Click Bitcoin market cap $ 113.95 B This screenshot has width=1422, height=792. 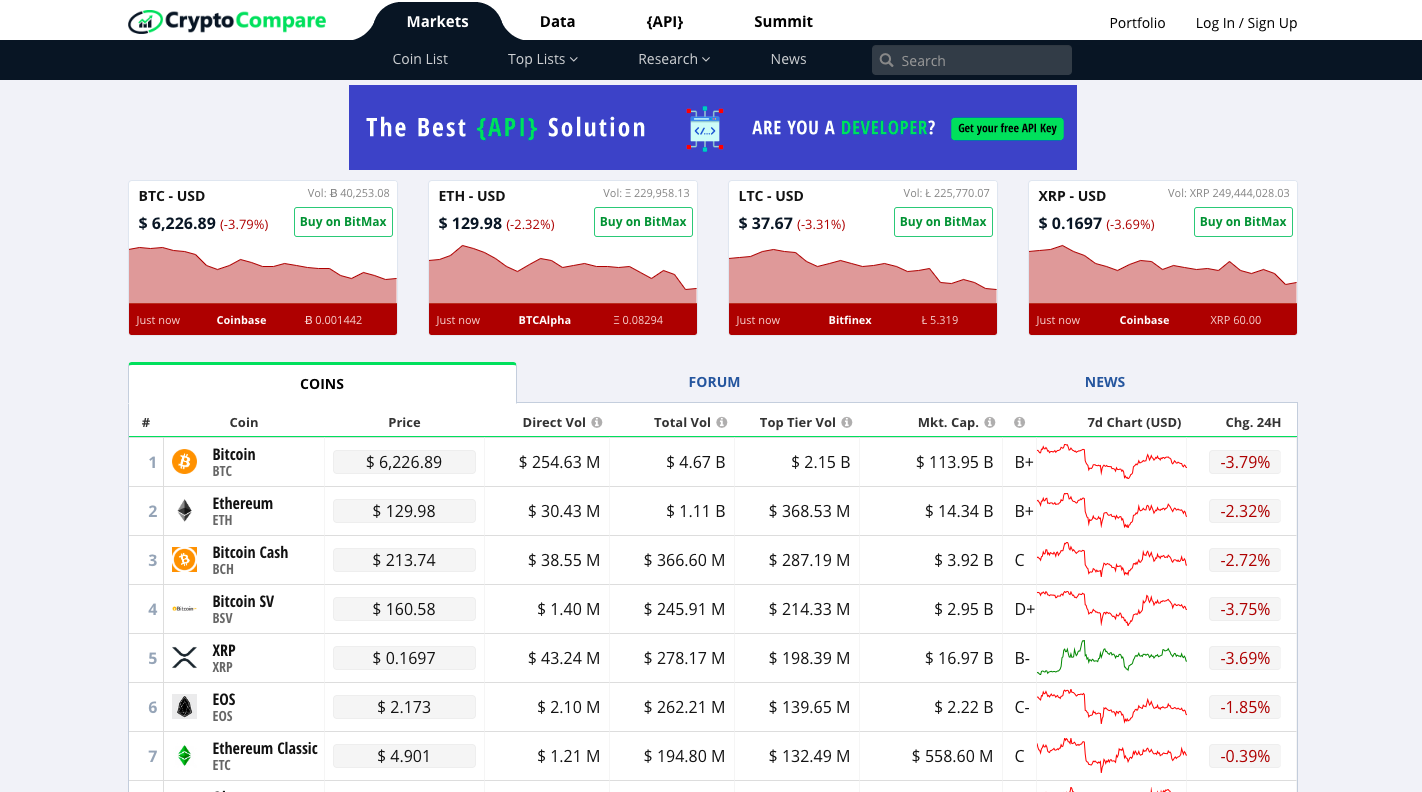(954, 462)
